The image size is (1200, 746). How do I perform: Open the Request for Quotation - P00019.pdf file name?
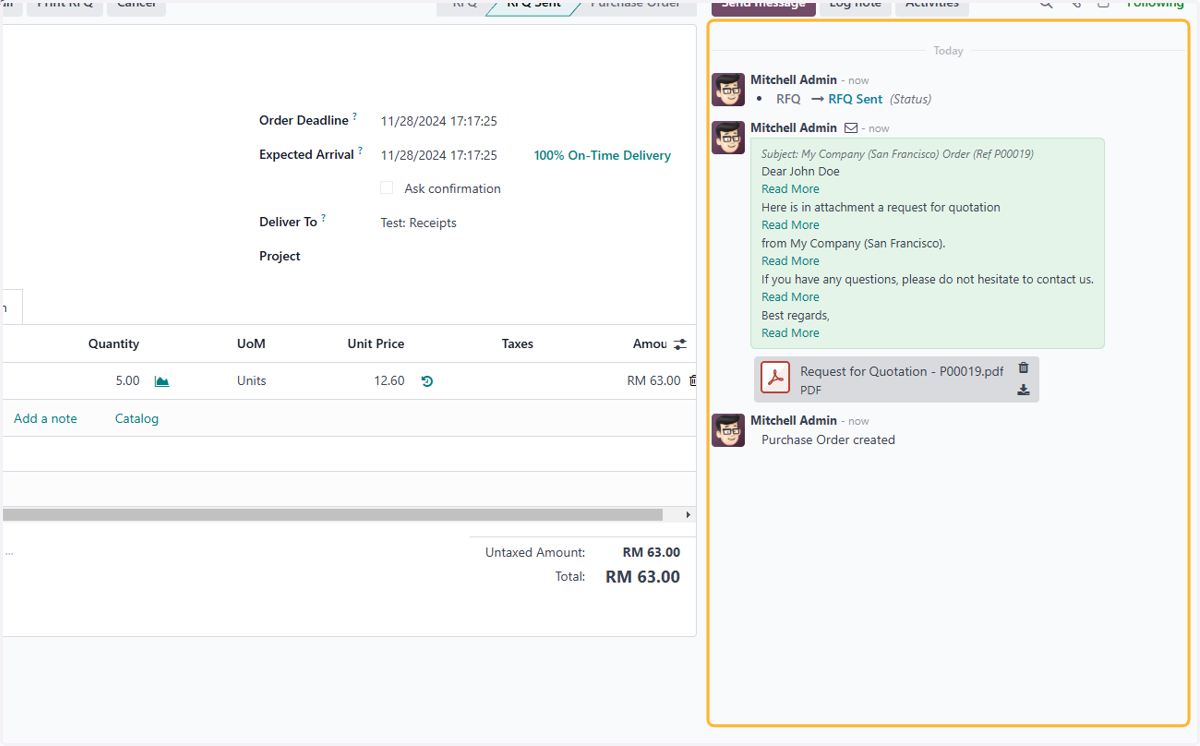902,371
